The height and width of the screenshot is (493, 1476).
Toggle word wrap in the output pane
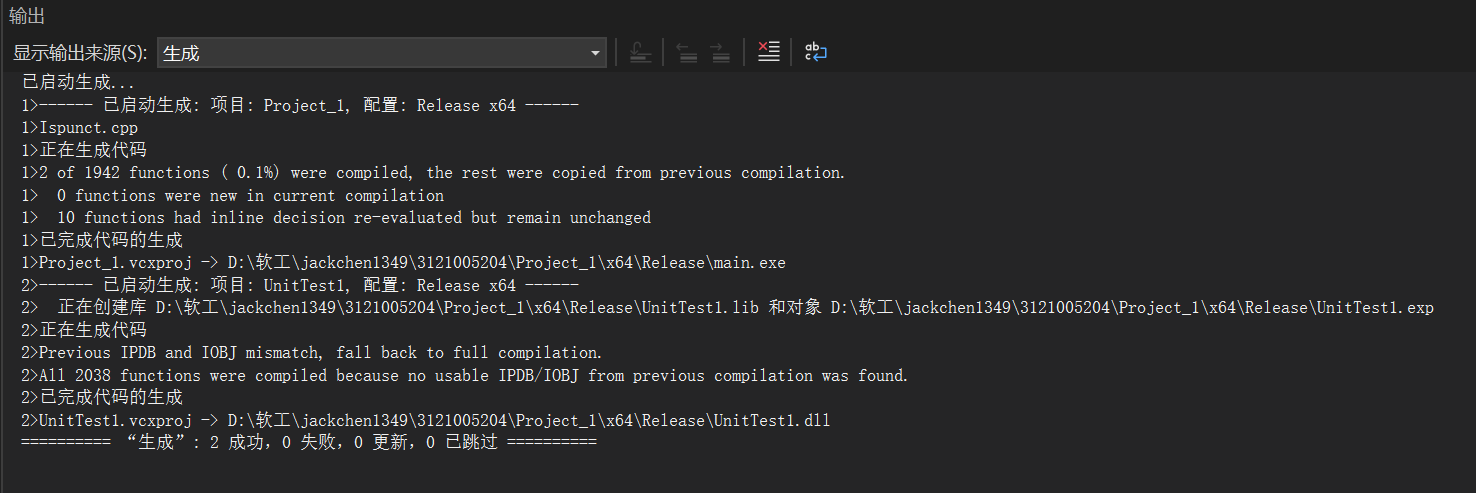(816, 53)
